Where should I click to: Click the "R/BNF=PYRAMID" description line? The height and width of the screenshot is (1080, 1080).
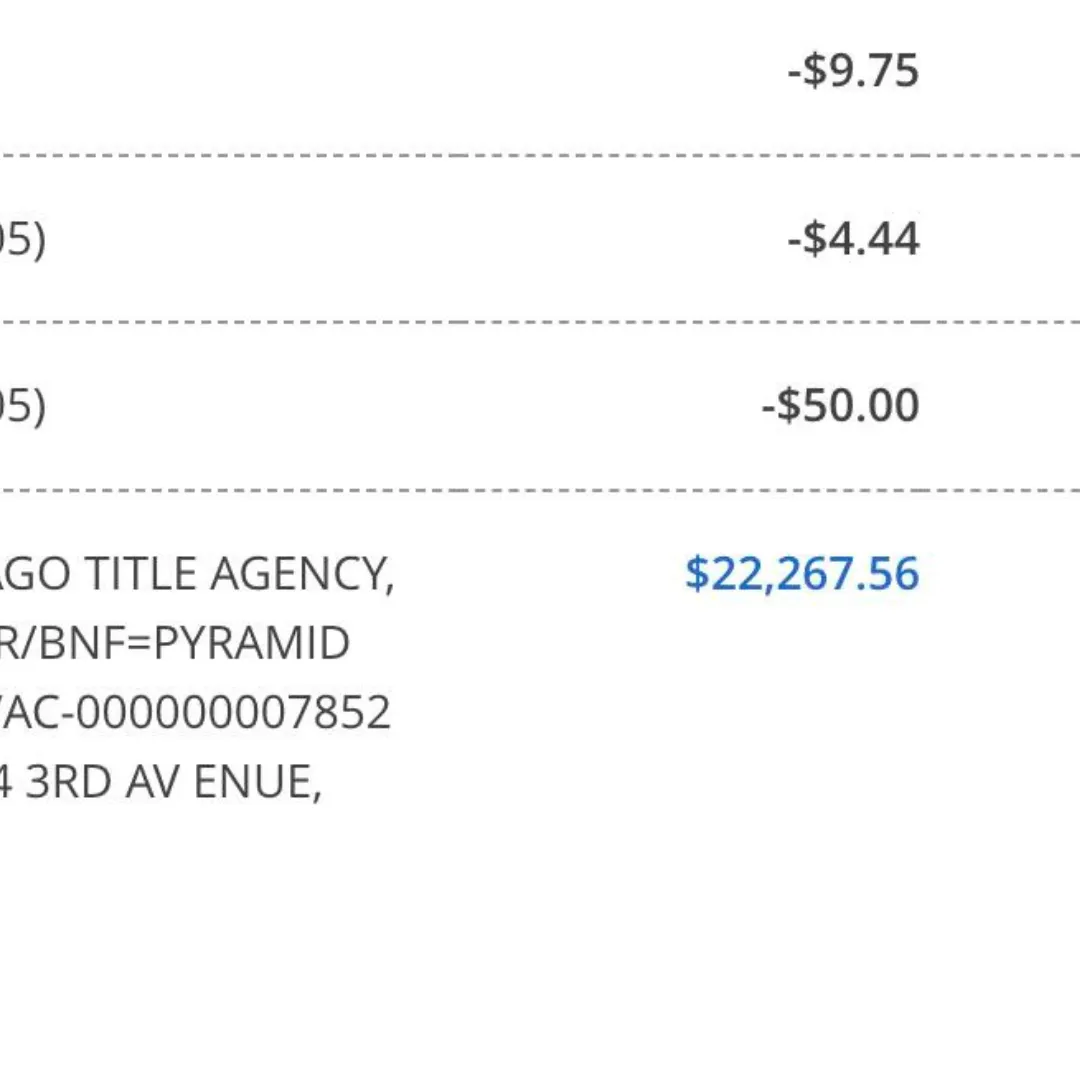click(x=175, y=643)
